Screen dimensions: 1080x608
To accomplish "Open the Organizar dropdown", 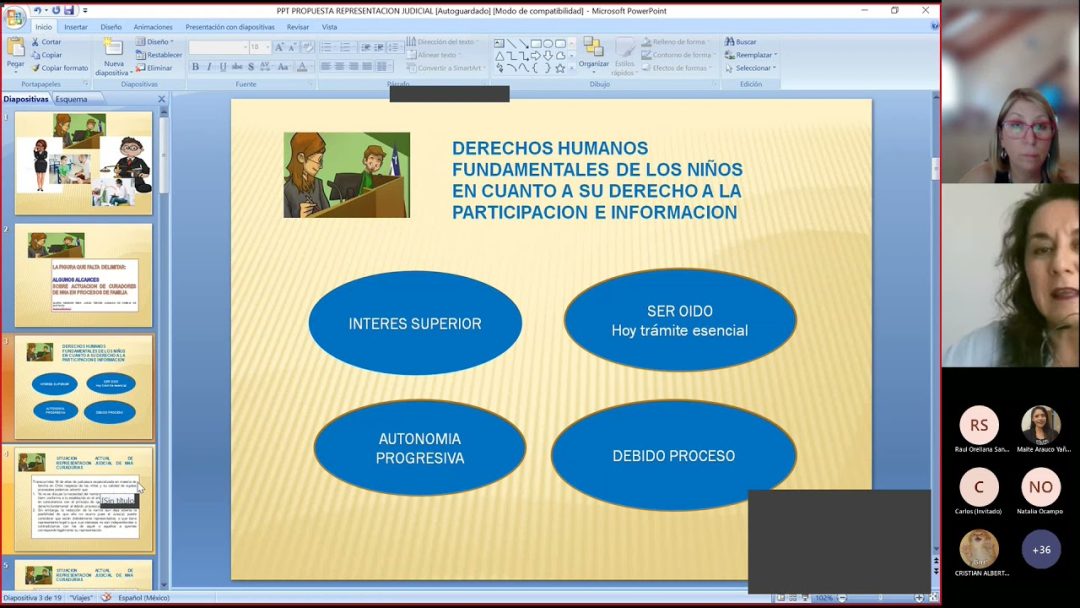I will tap(593, 55).
